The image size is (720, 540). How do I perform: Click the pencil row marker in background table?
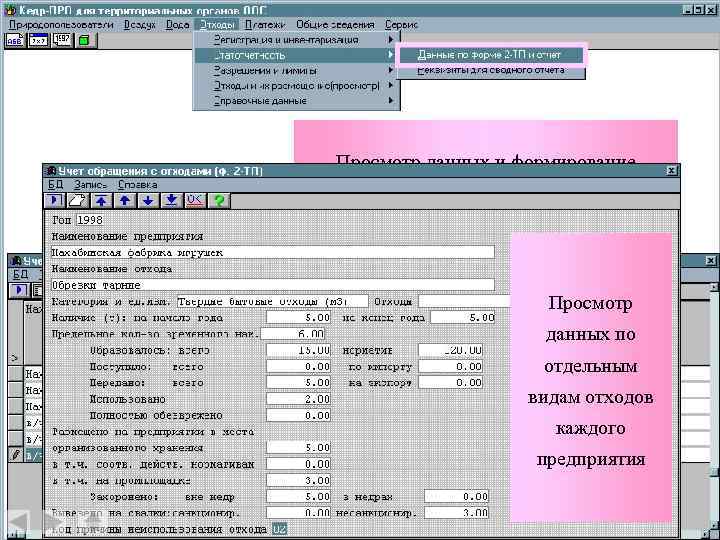(16, 455)
